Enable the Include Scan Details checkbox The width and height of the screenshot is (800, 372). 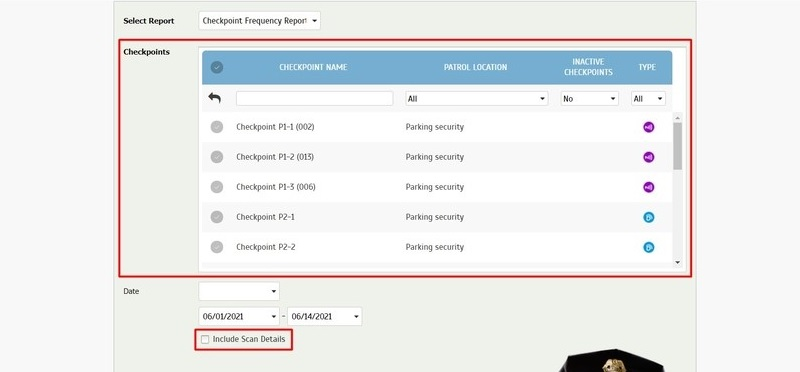click(205, 339)
